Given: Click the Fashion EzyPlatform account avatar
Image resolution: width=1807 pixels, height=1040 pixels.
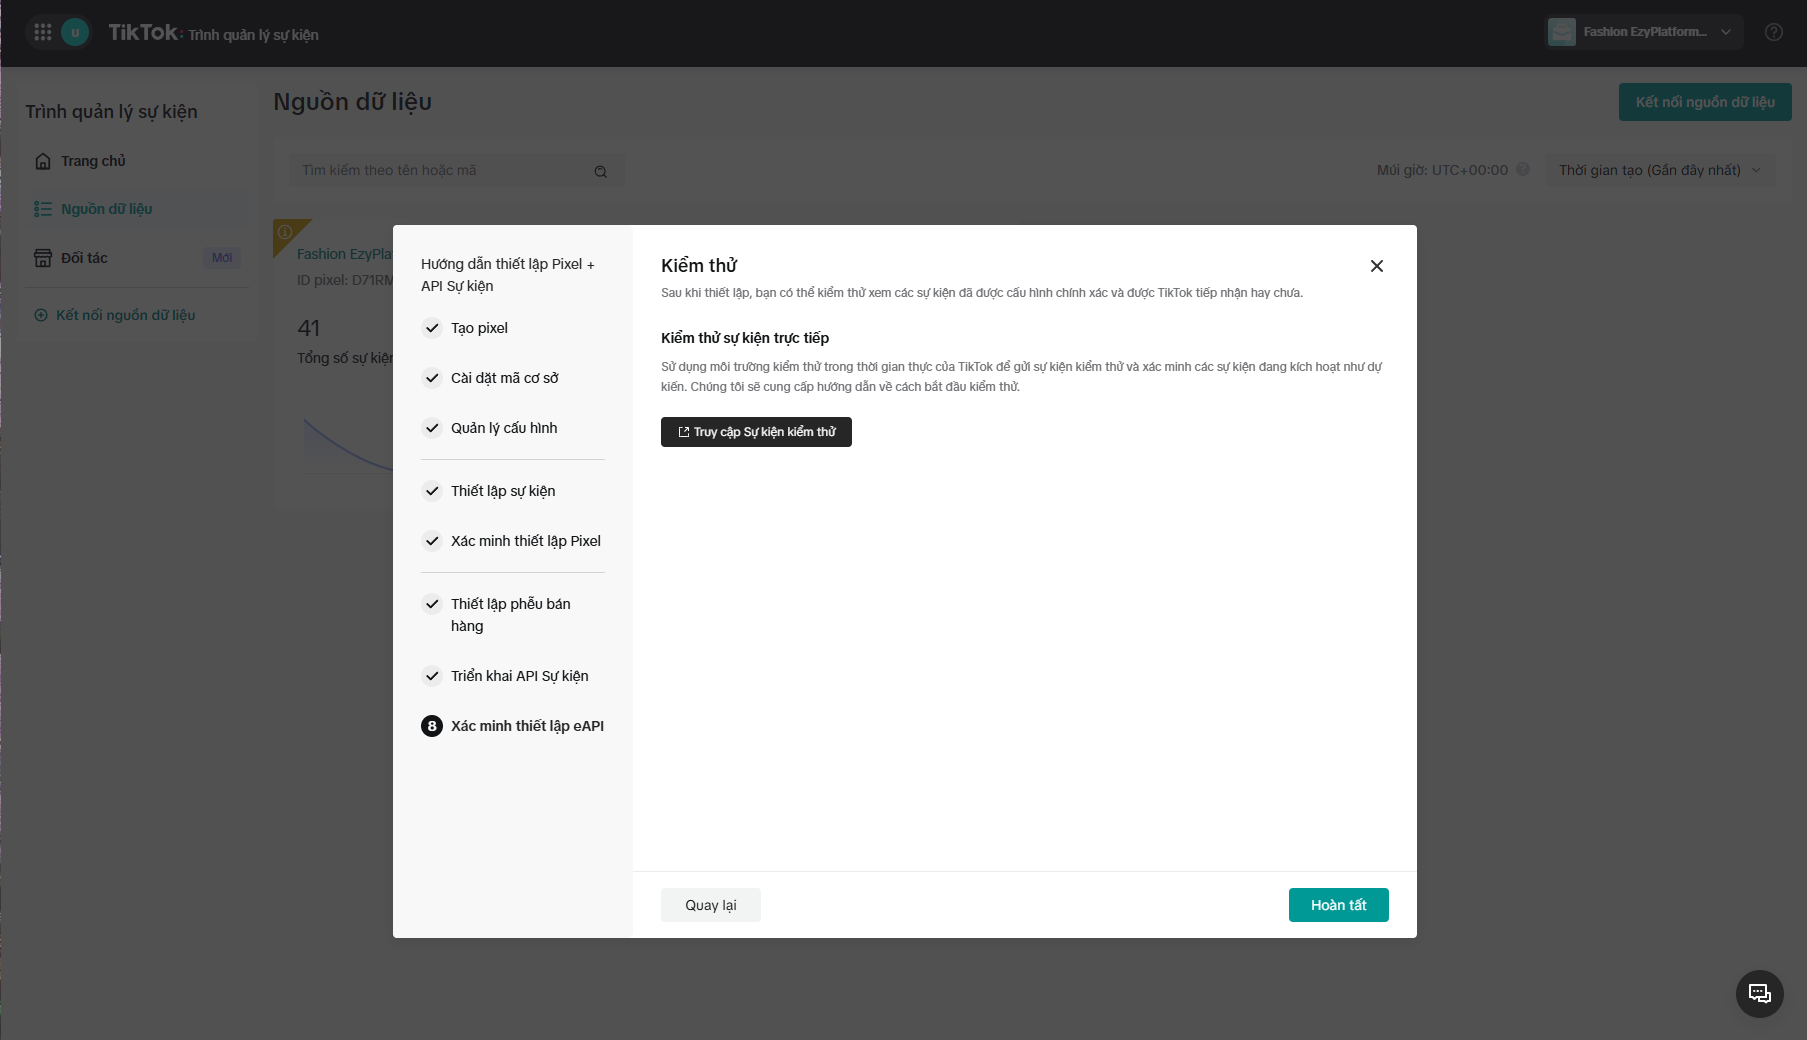Looking at the screenshot, I should [1562, 32].
